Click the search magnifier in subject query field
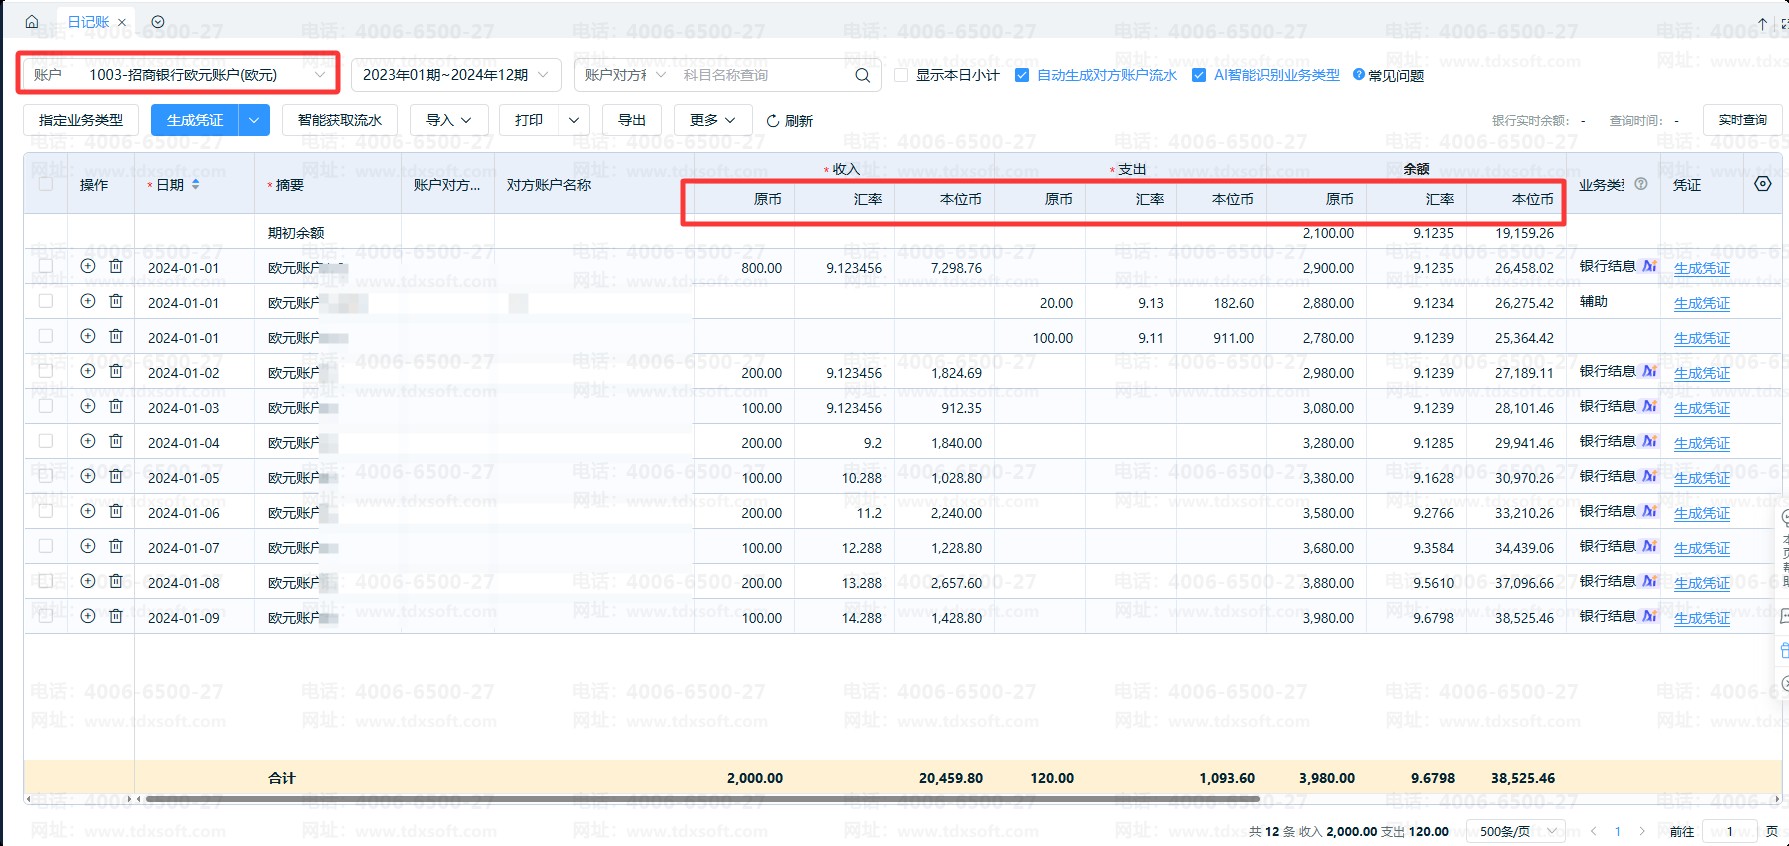 click(862, 75)
